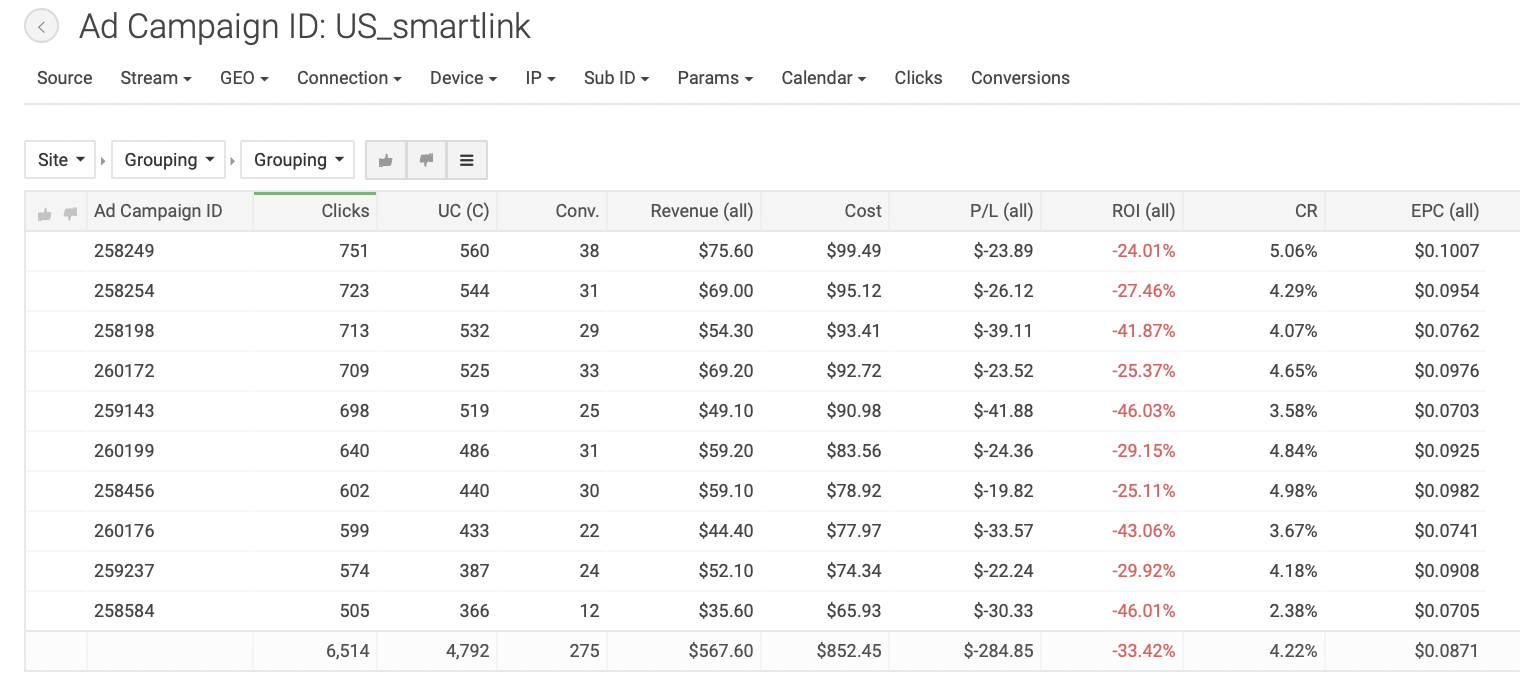Screen dimensions: 1520x688
Task: Click the thumbs down toolbar button
Action: 426,160
